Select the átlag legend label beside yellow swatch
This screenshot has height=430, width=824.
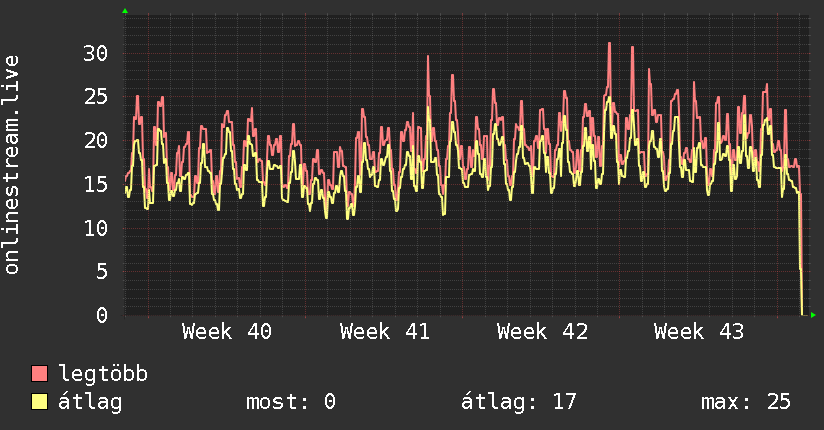click(90, 402)
